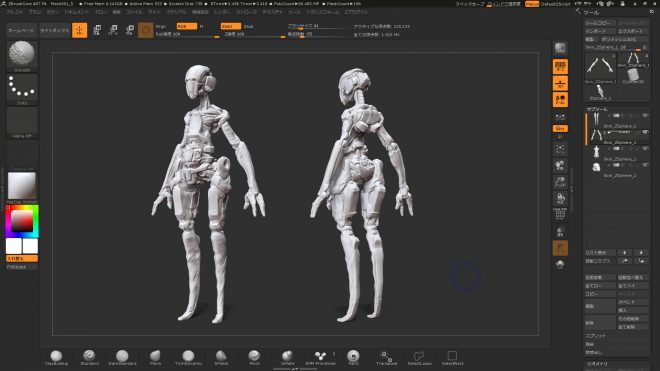
Task: Choose the SelectRect tool
Action: (x=452, y=358)
